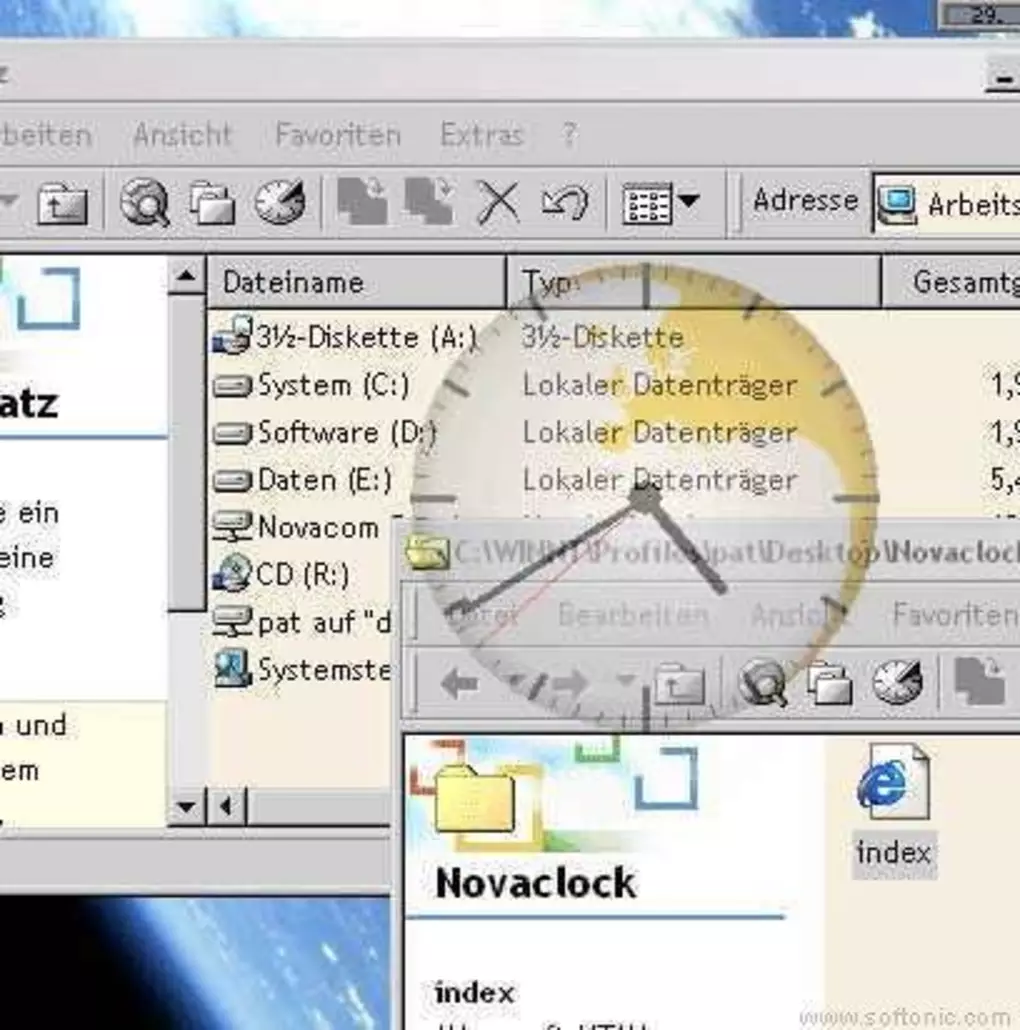
Task: Select the 3½-Diskette (A:) drive
Action: click(345, 338)
